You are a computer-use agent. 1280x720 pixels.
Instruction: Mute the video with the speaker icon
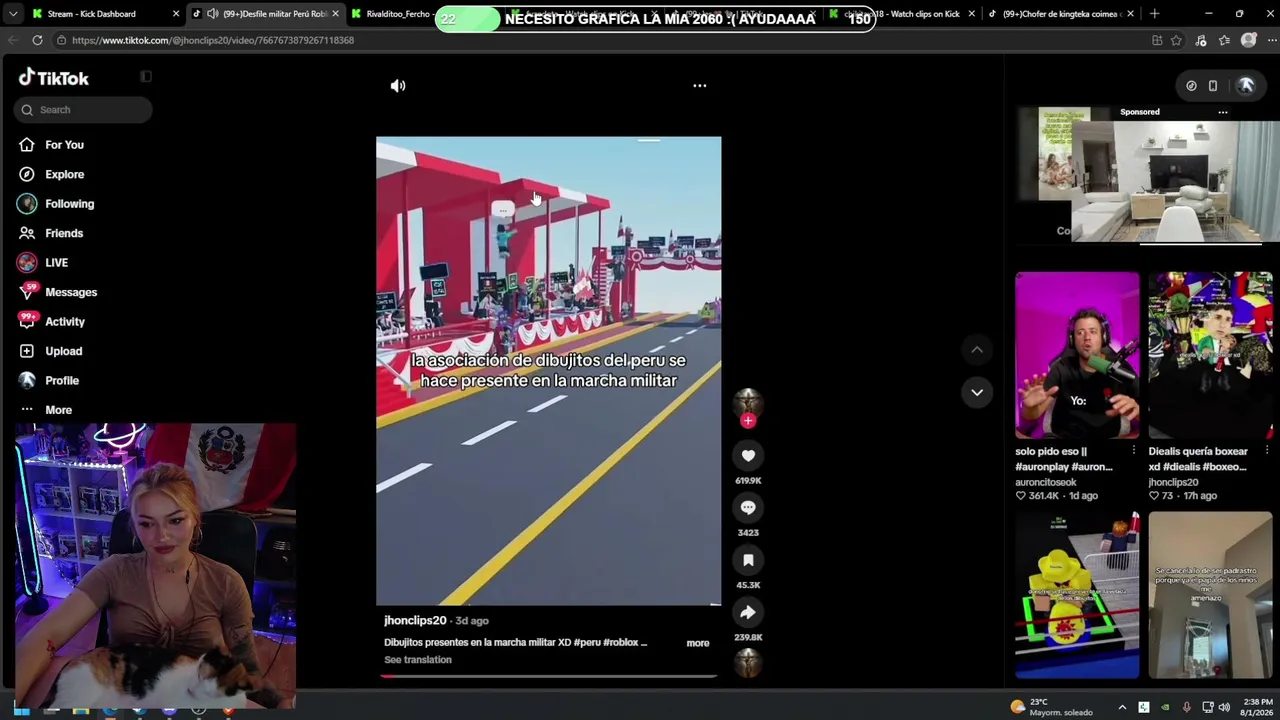coord(398,86)
